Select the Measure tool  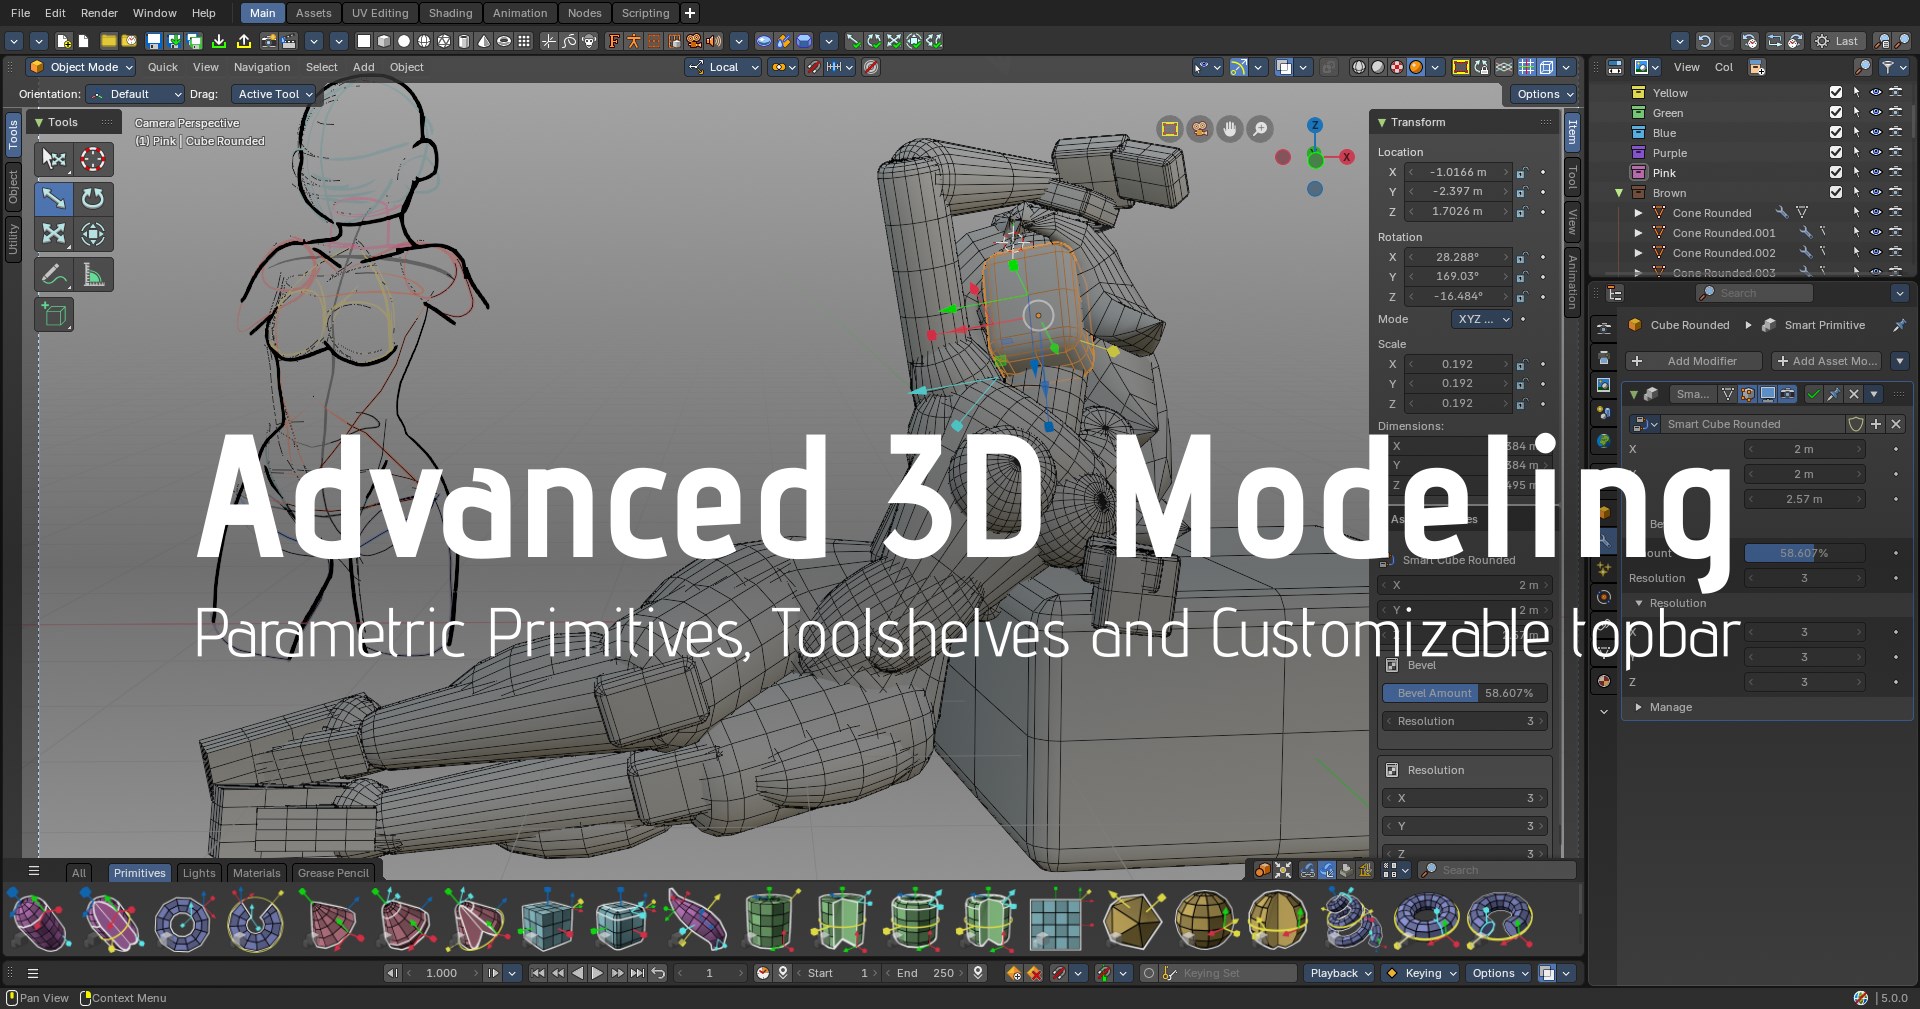[x=93, y=275]
